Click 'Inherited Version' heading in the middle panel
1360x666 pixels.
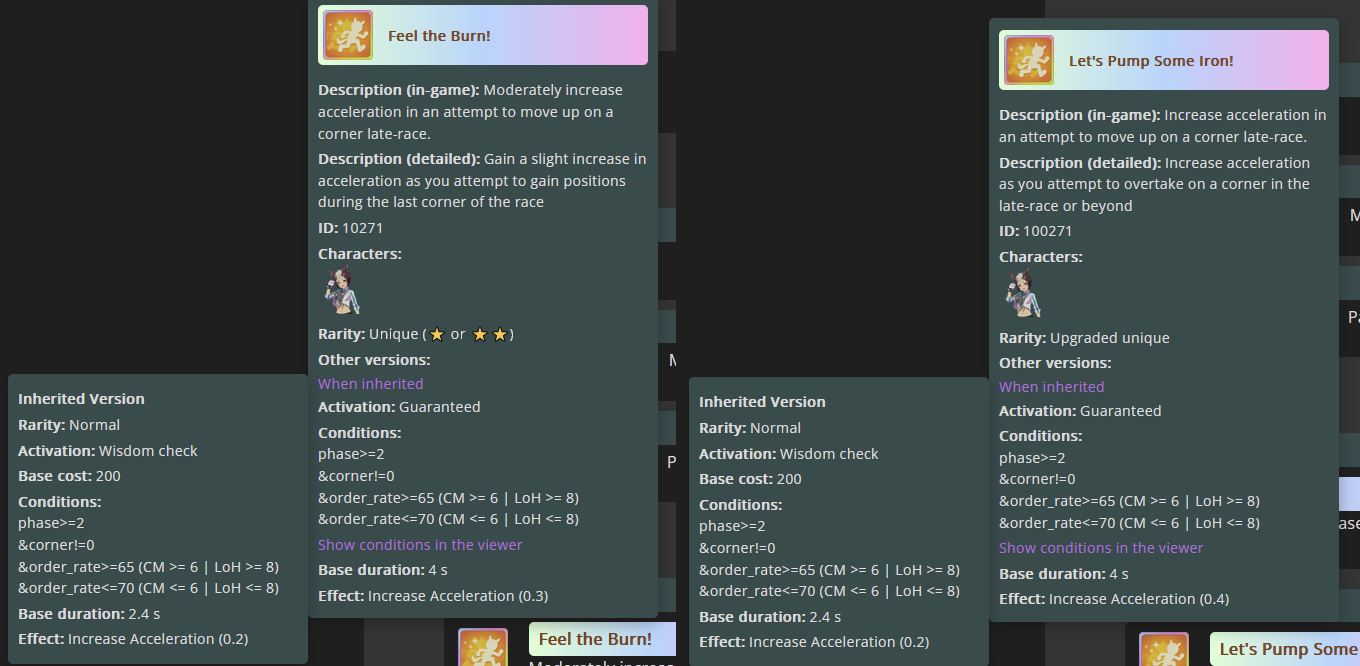[762, 402]
